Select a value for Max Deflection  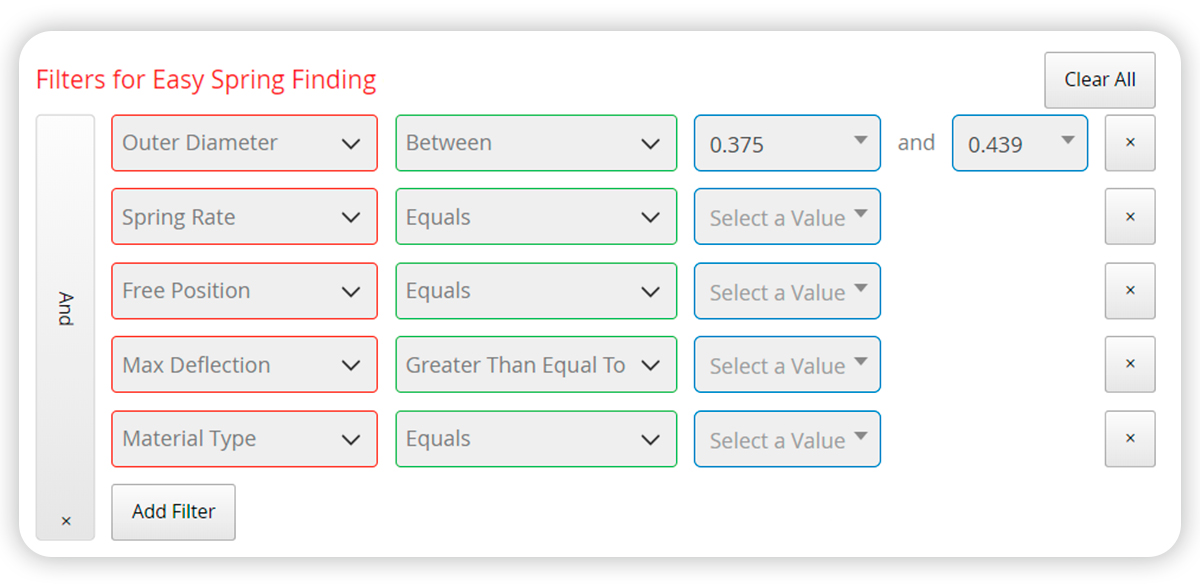point(787,365)
